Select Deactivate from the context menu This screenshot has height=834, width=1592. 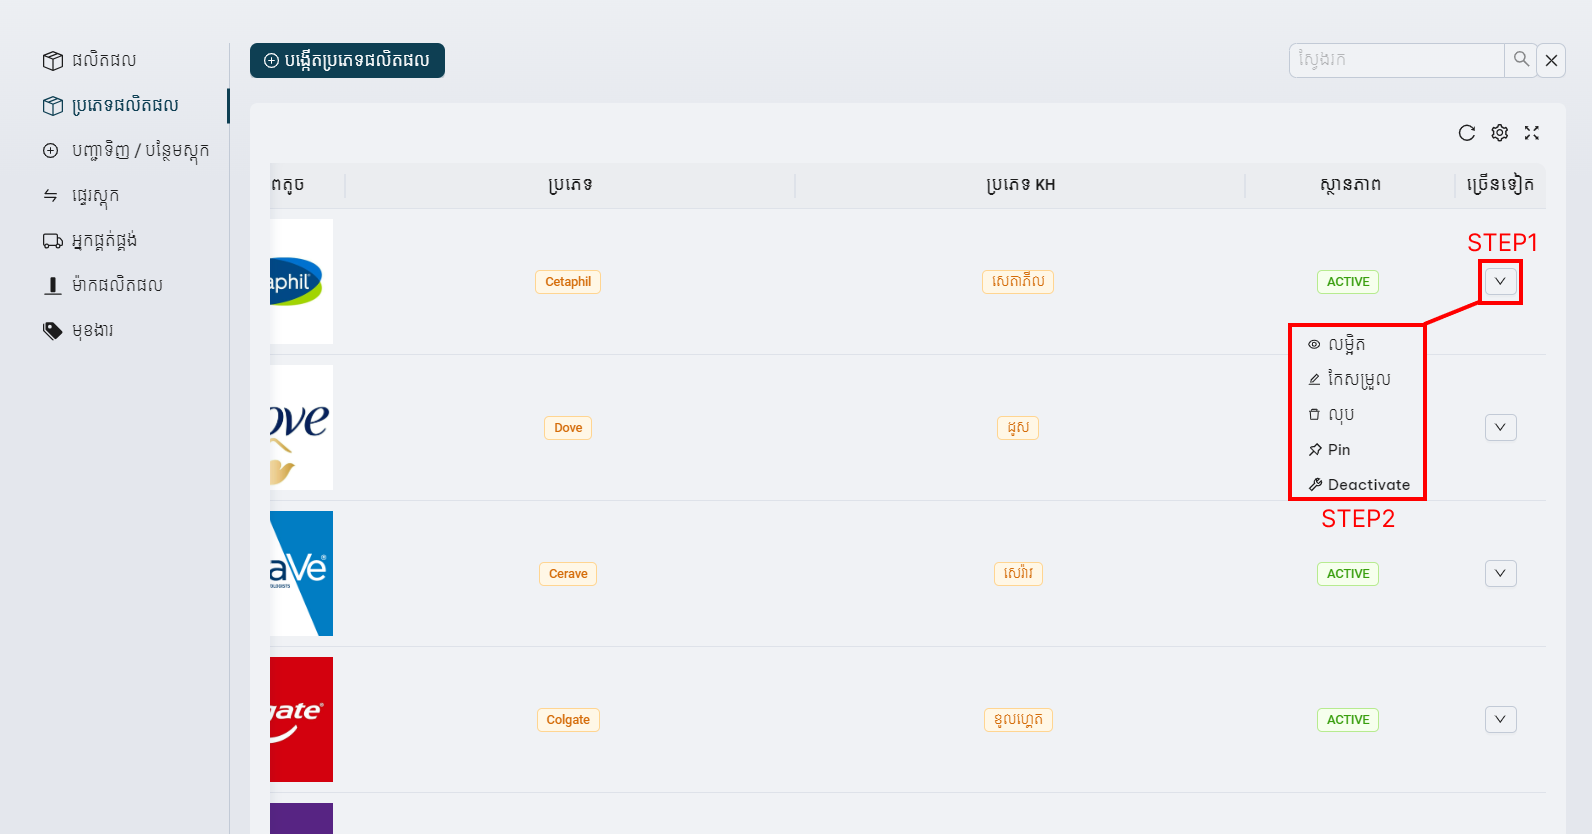click(x=1367, y=485)
